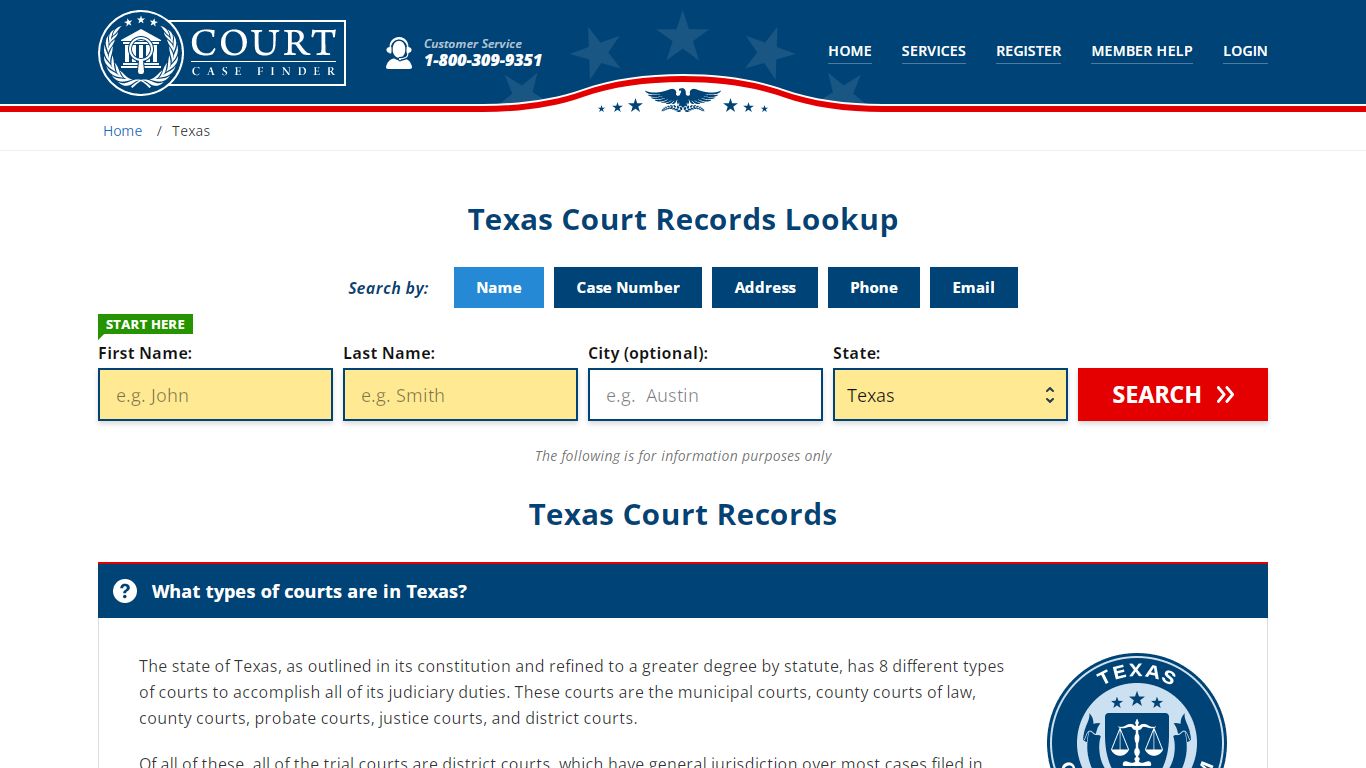Click the eagle emblem in the header
Viewport: 1366px width, 768px height.
(x=683, y=99)
